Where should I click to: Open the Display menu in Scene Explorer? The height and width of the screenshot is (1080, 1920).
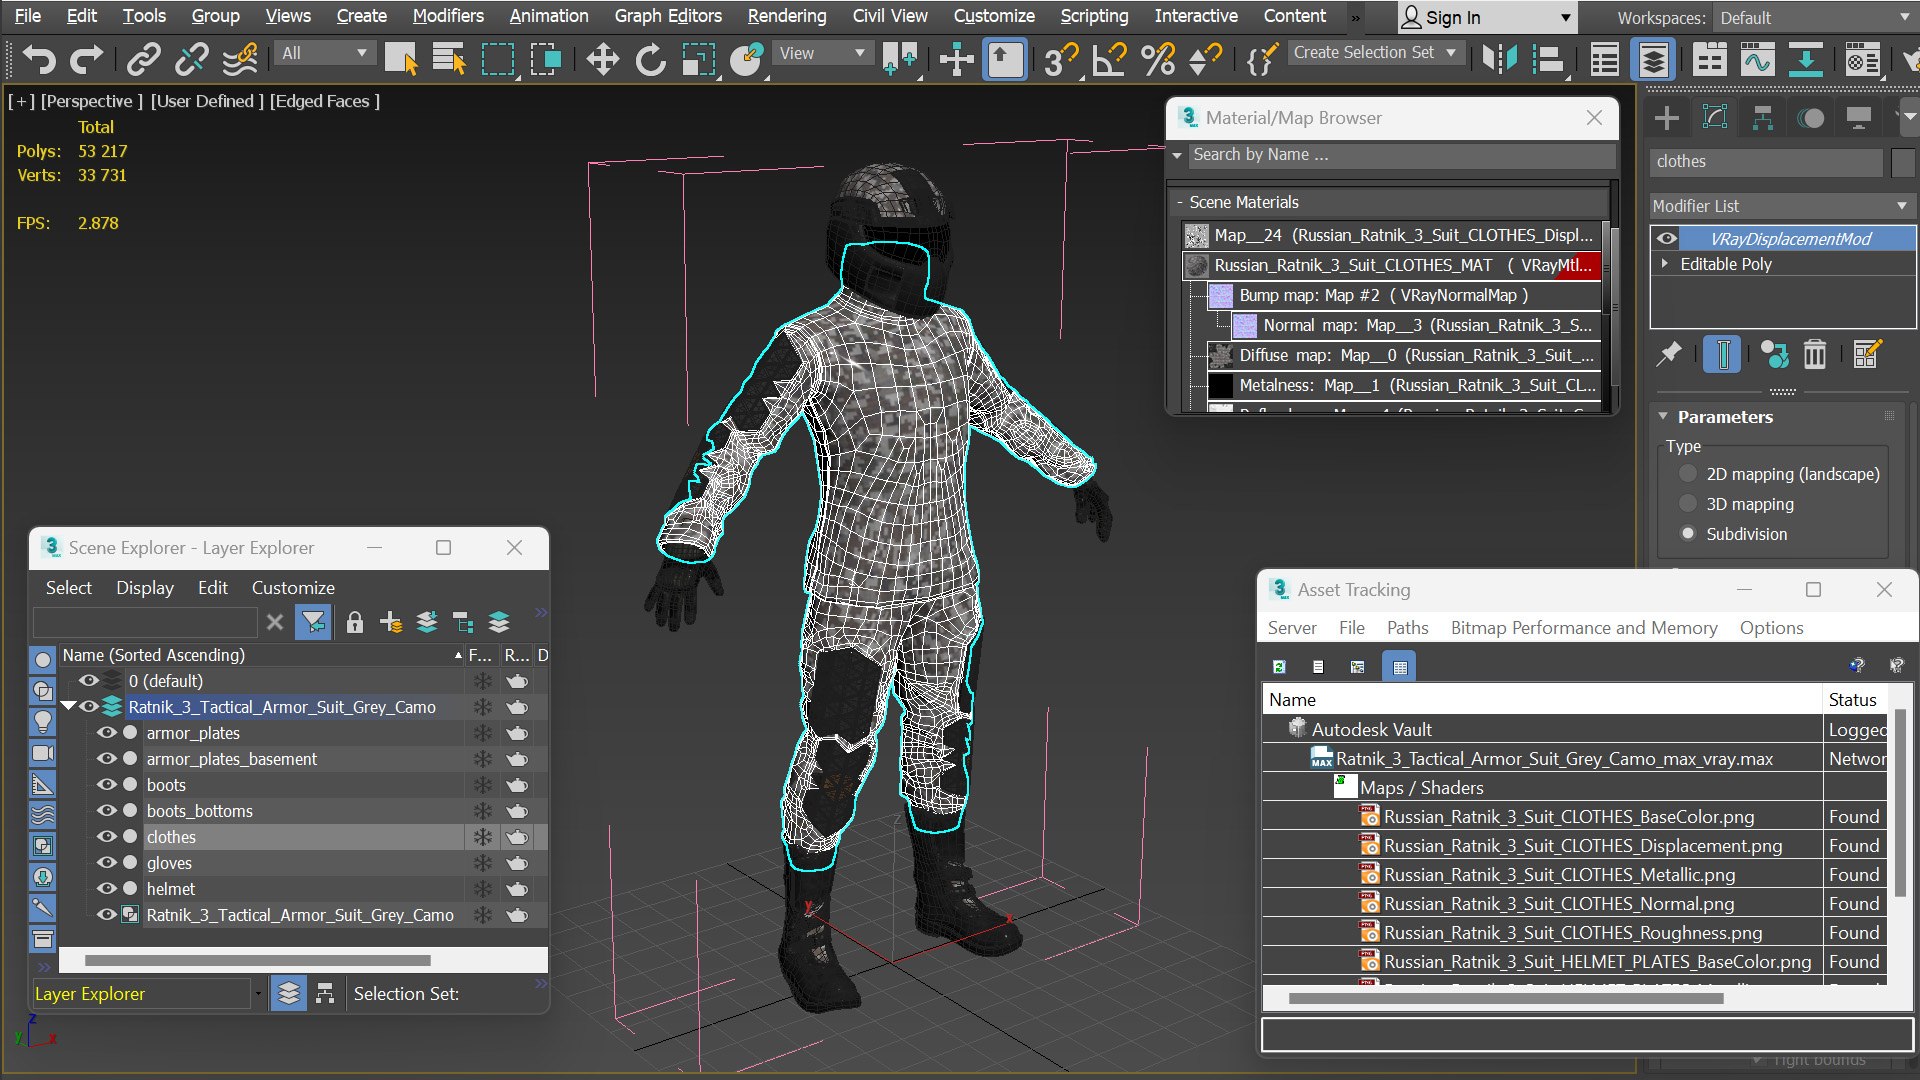[x=145, y=588]
